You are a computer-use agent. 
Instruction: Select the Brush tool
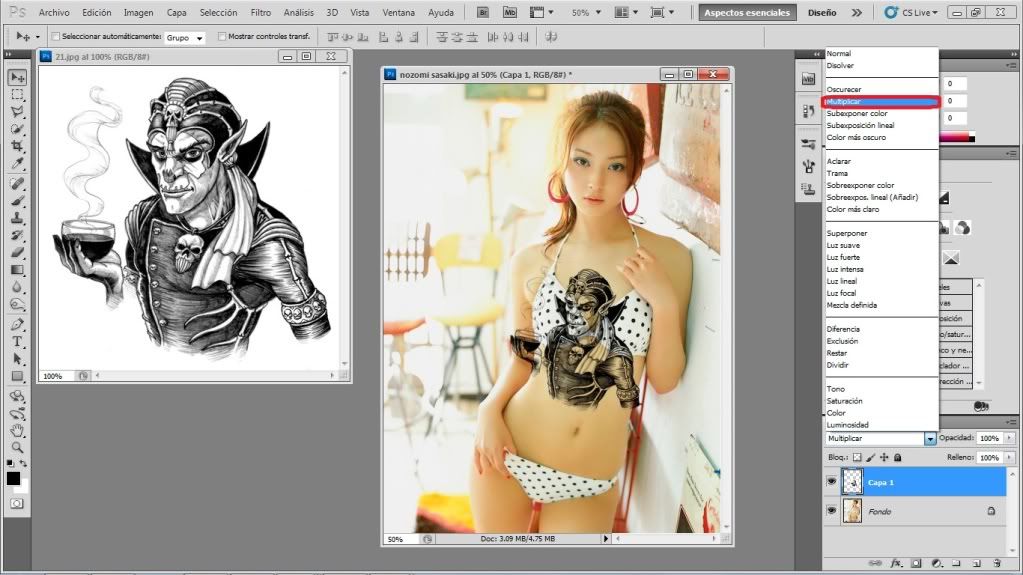tap(18, 201)
